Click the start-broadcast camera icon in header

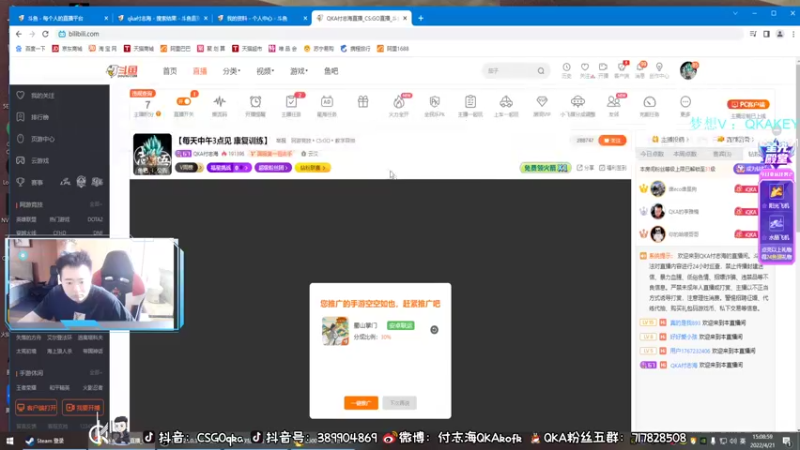tap(603, 70)
